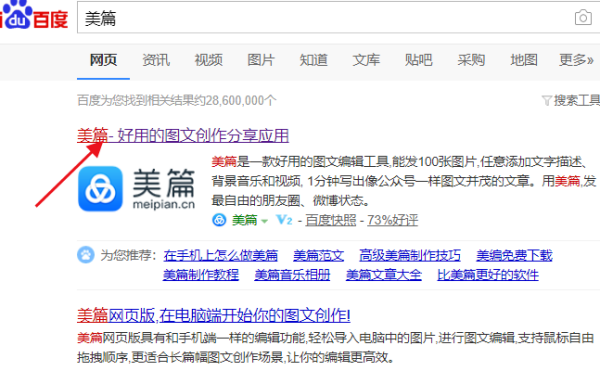Select the 网页 tab
Image resolution: width=600 pixels, height=371 pixels.
click(x=103, y=60)
